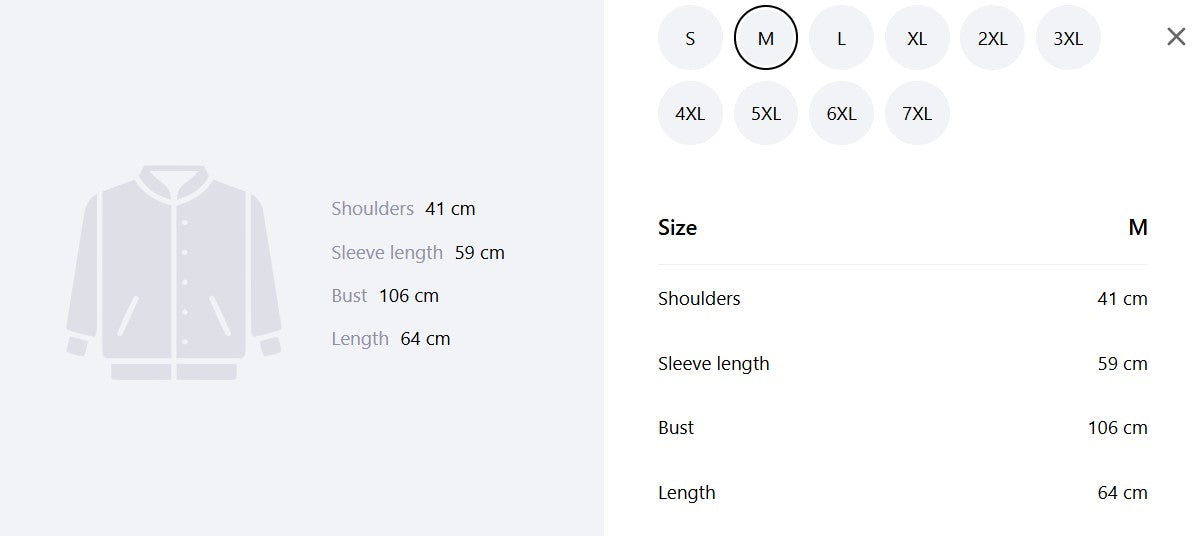This screenshot has height=536, width=1201.
Task: Click Sleeve length label beside jacket diagram
Action: click(387, 253)
